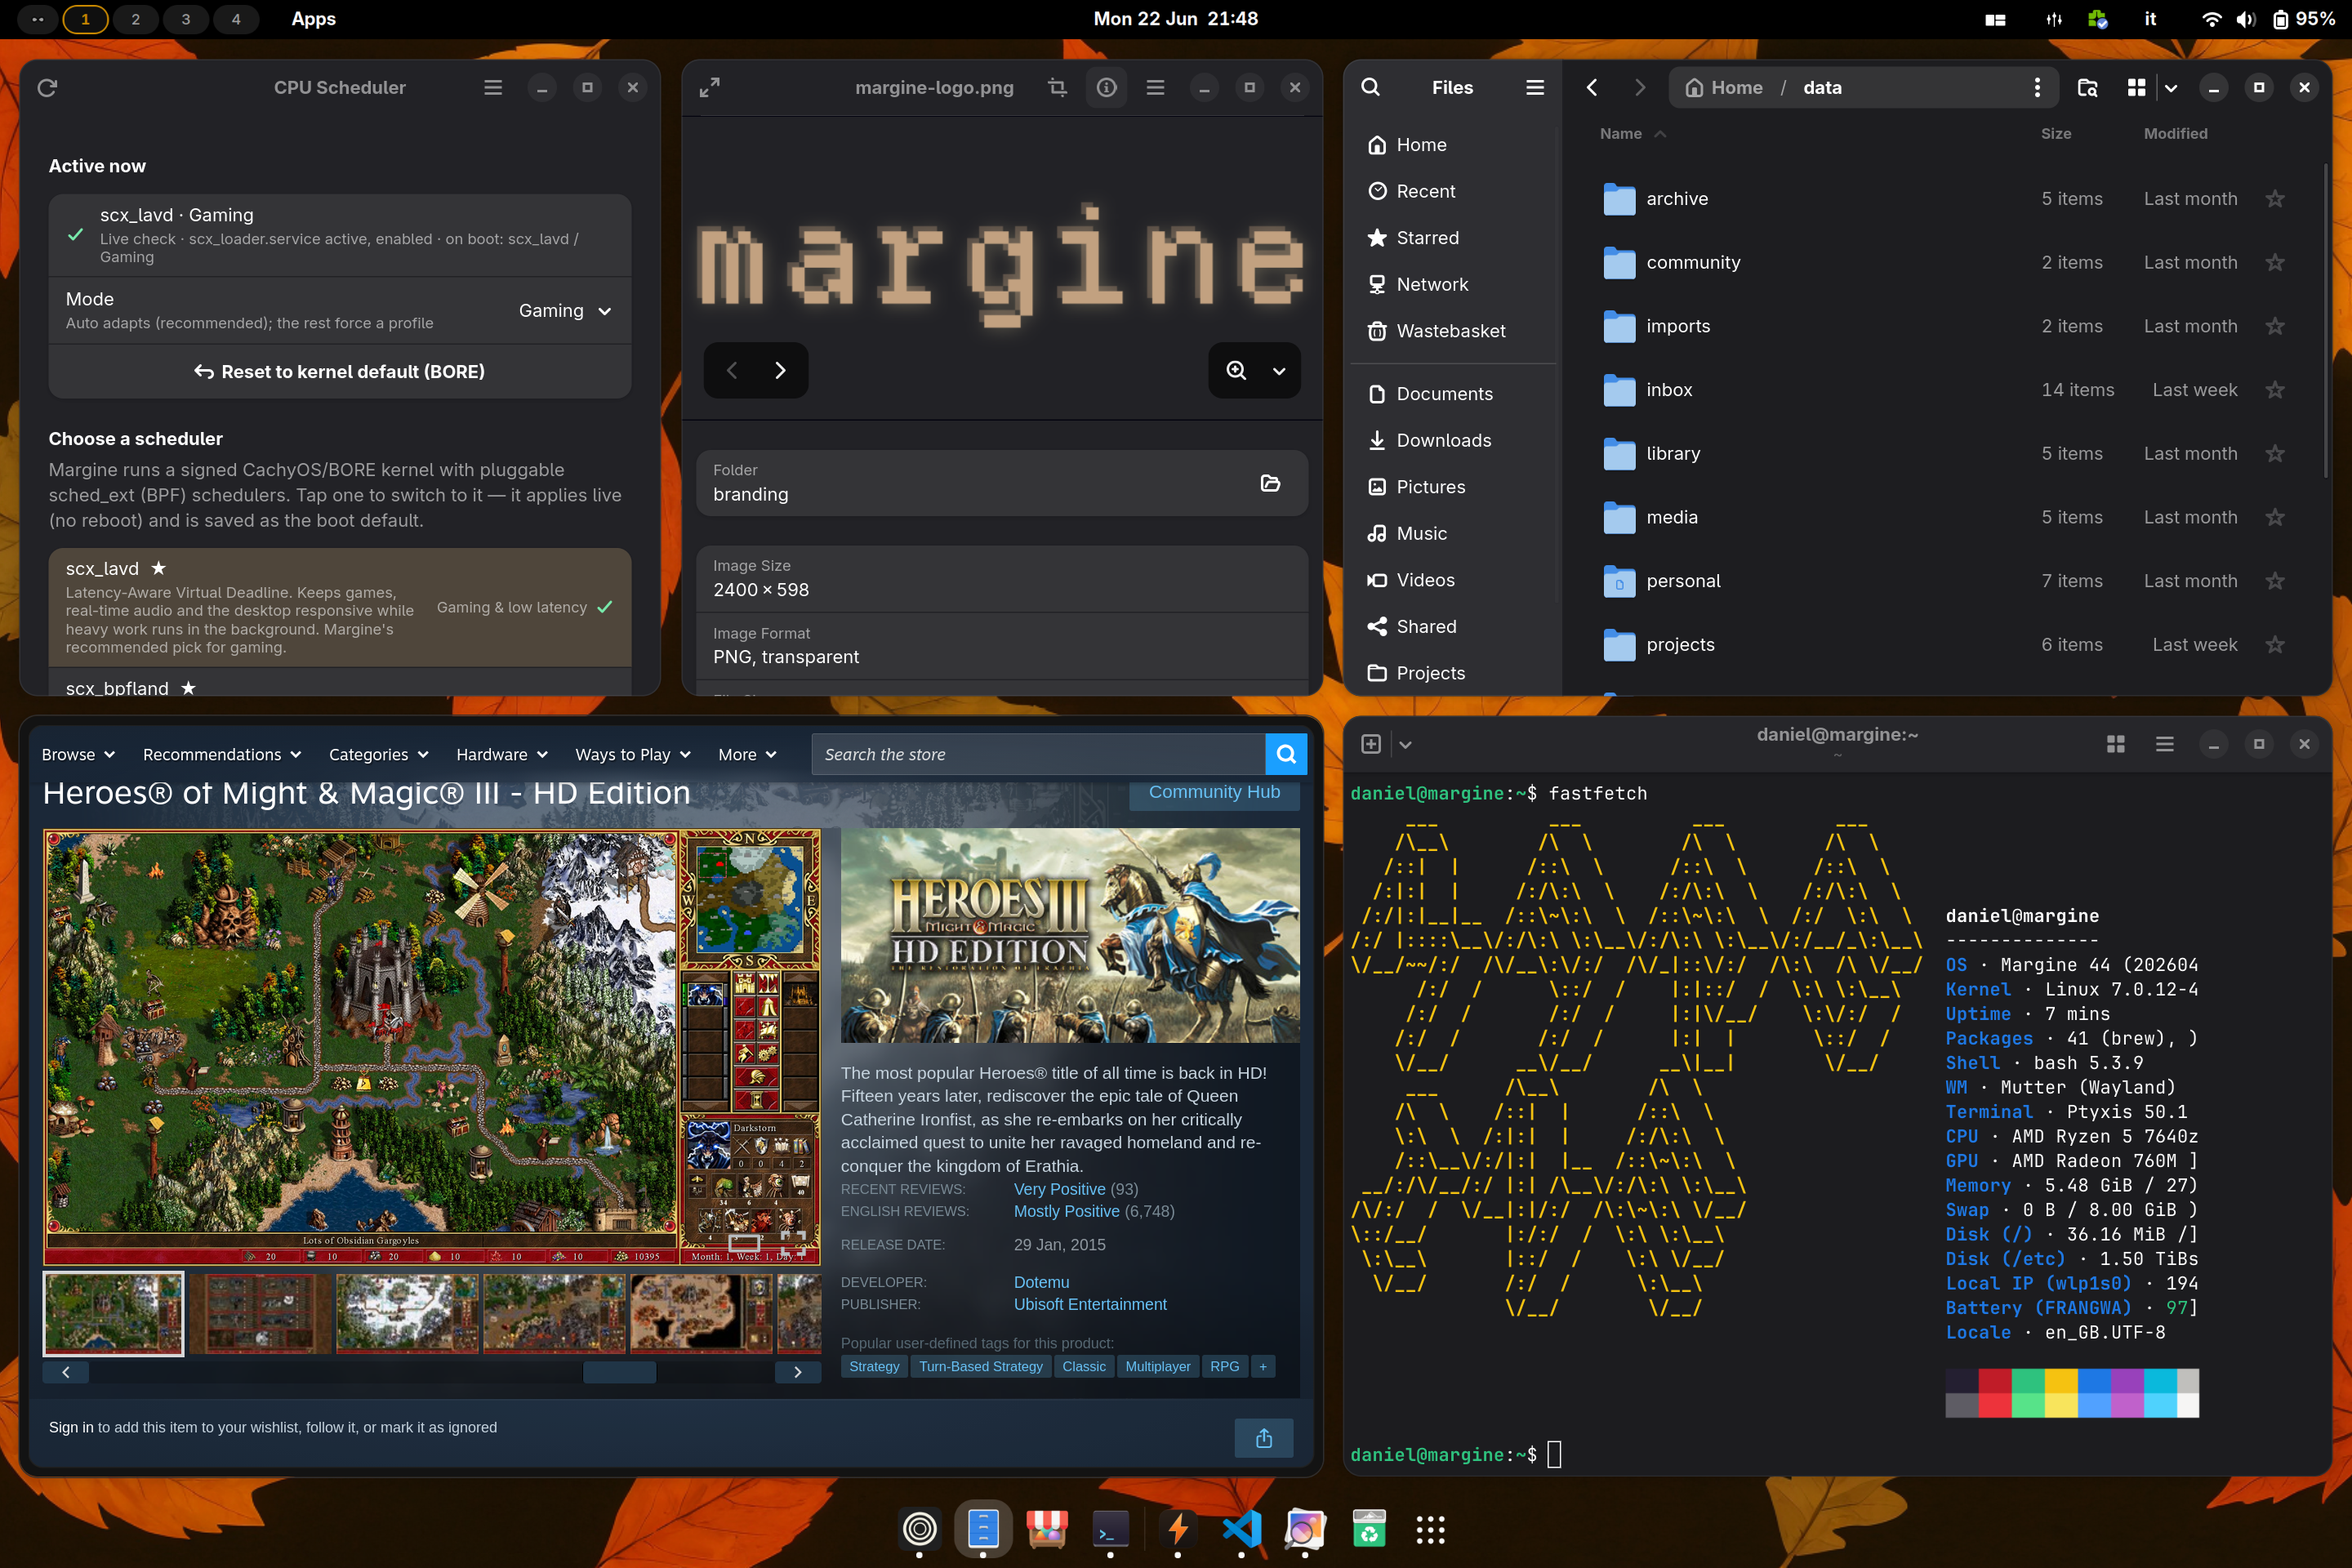Star the archive folder

pos(2275,199)
